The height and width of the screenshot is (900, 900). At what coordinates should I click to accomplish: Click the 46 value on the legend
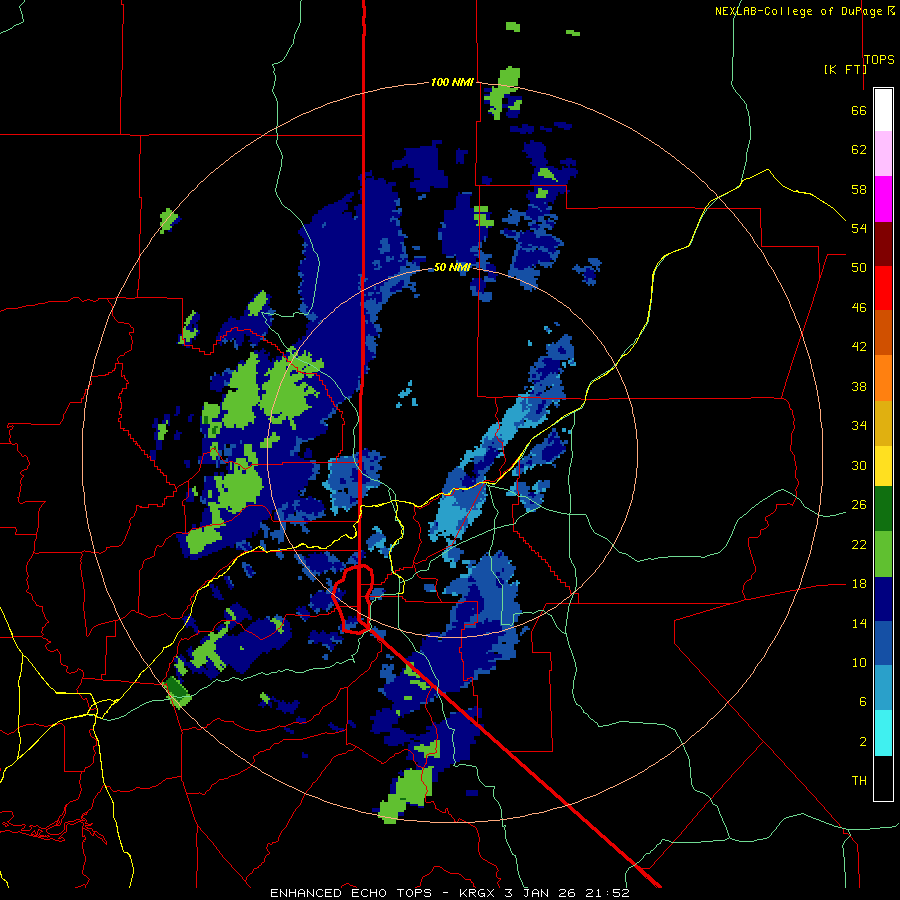859,308
